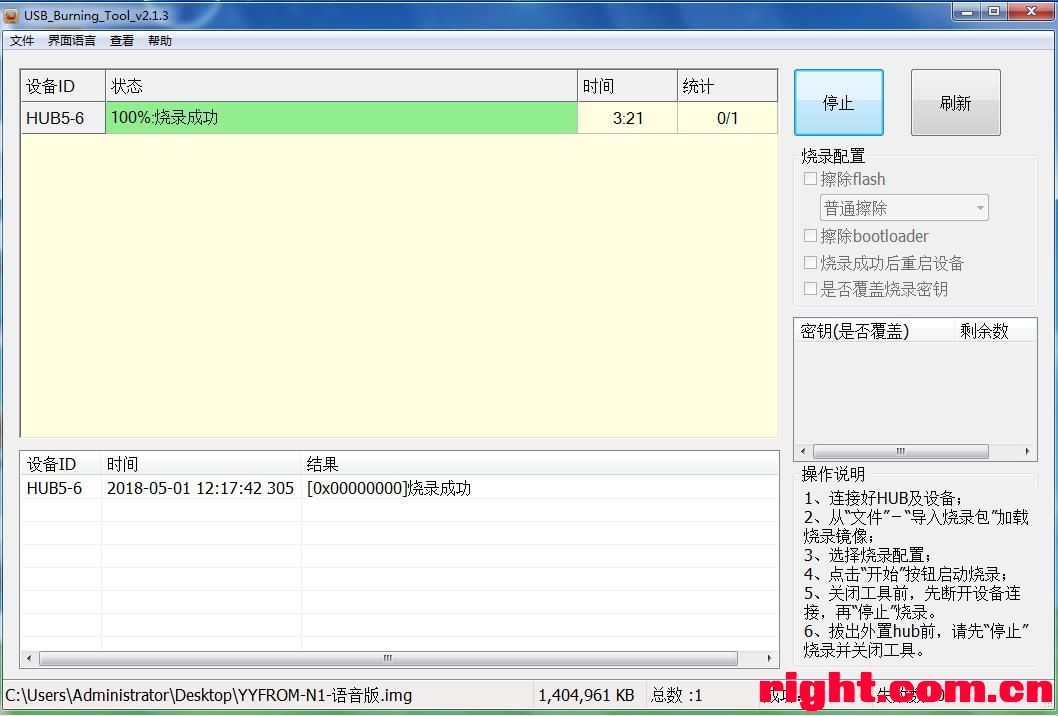Open the 界面语言 menu

pos(72,41)
